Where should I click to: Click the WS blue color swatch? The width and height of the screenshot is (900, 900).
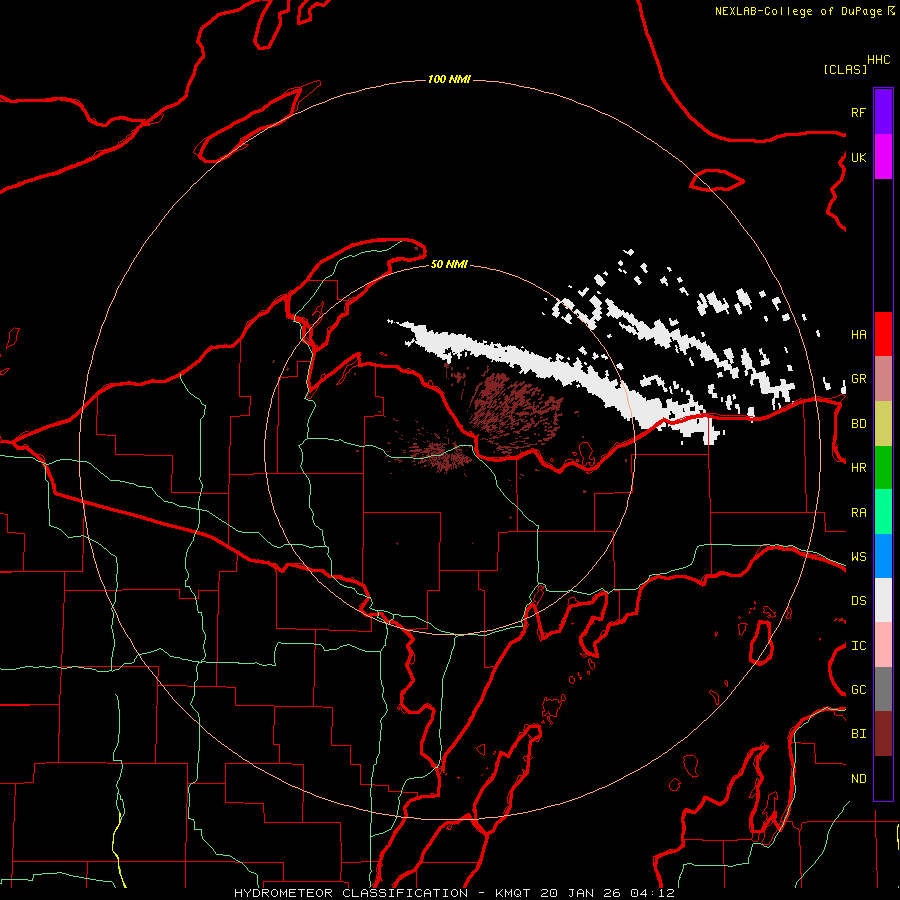[x=883, y=556]
